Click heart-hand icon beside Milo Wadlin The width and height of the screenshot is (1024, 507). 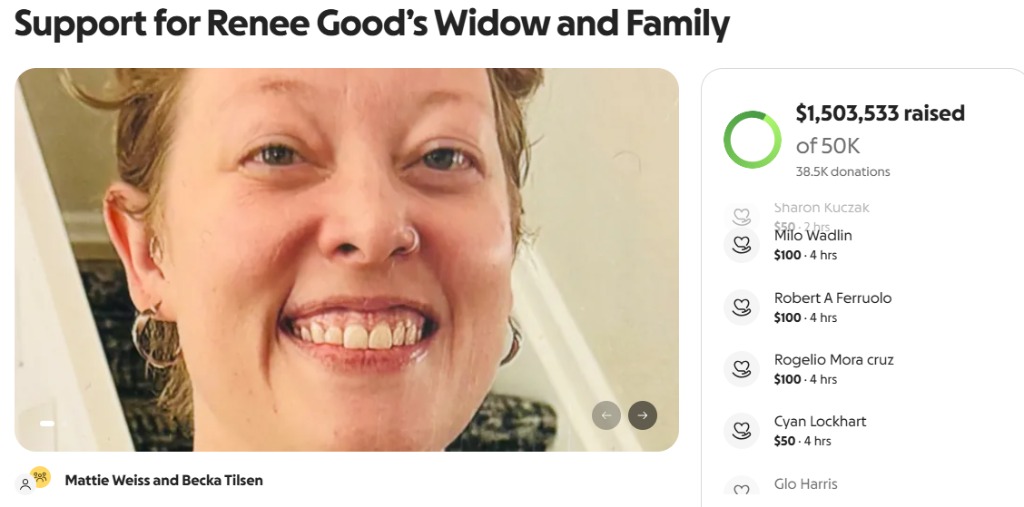[742, 244]
